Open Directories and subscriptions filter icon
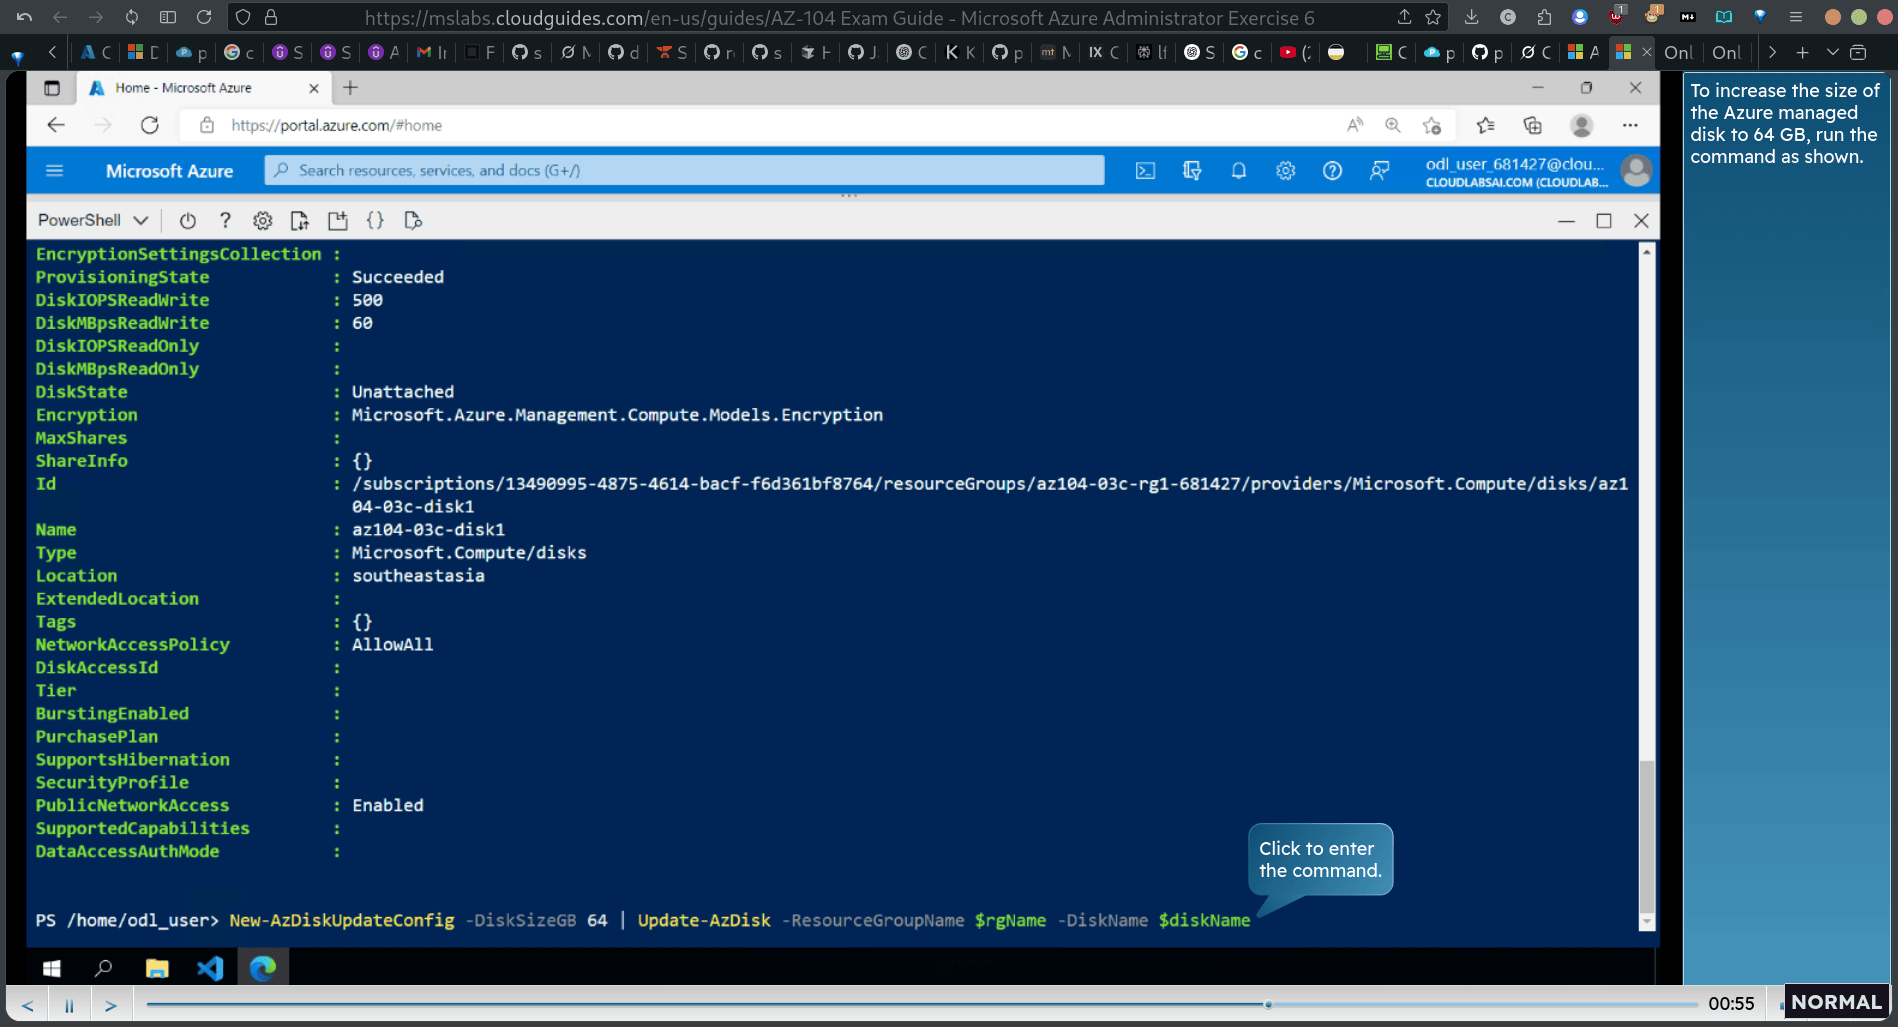This screenshot has width=1898, height=1027. click(1192, 171)
